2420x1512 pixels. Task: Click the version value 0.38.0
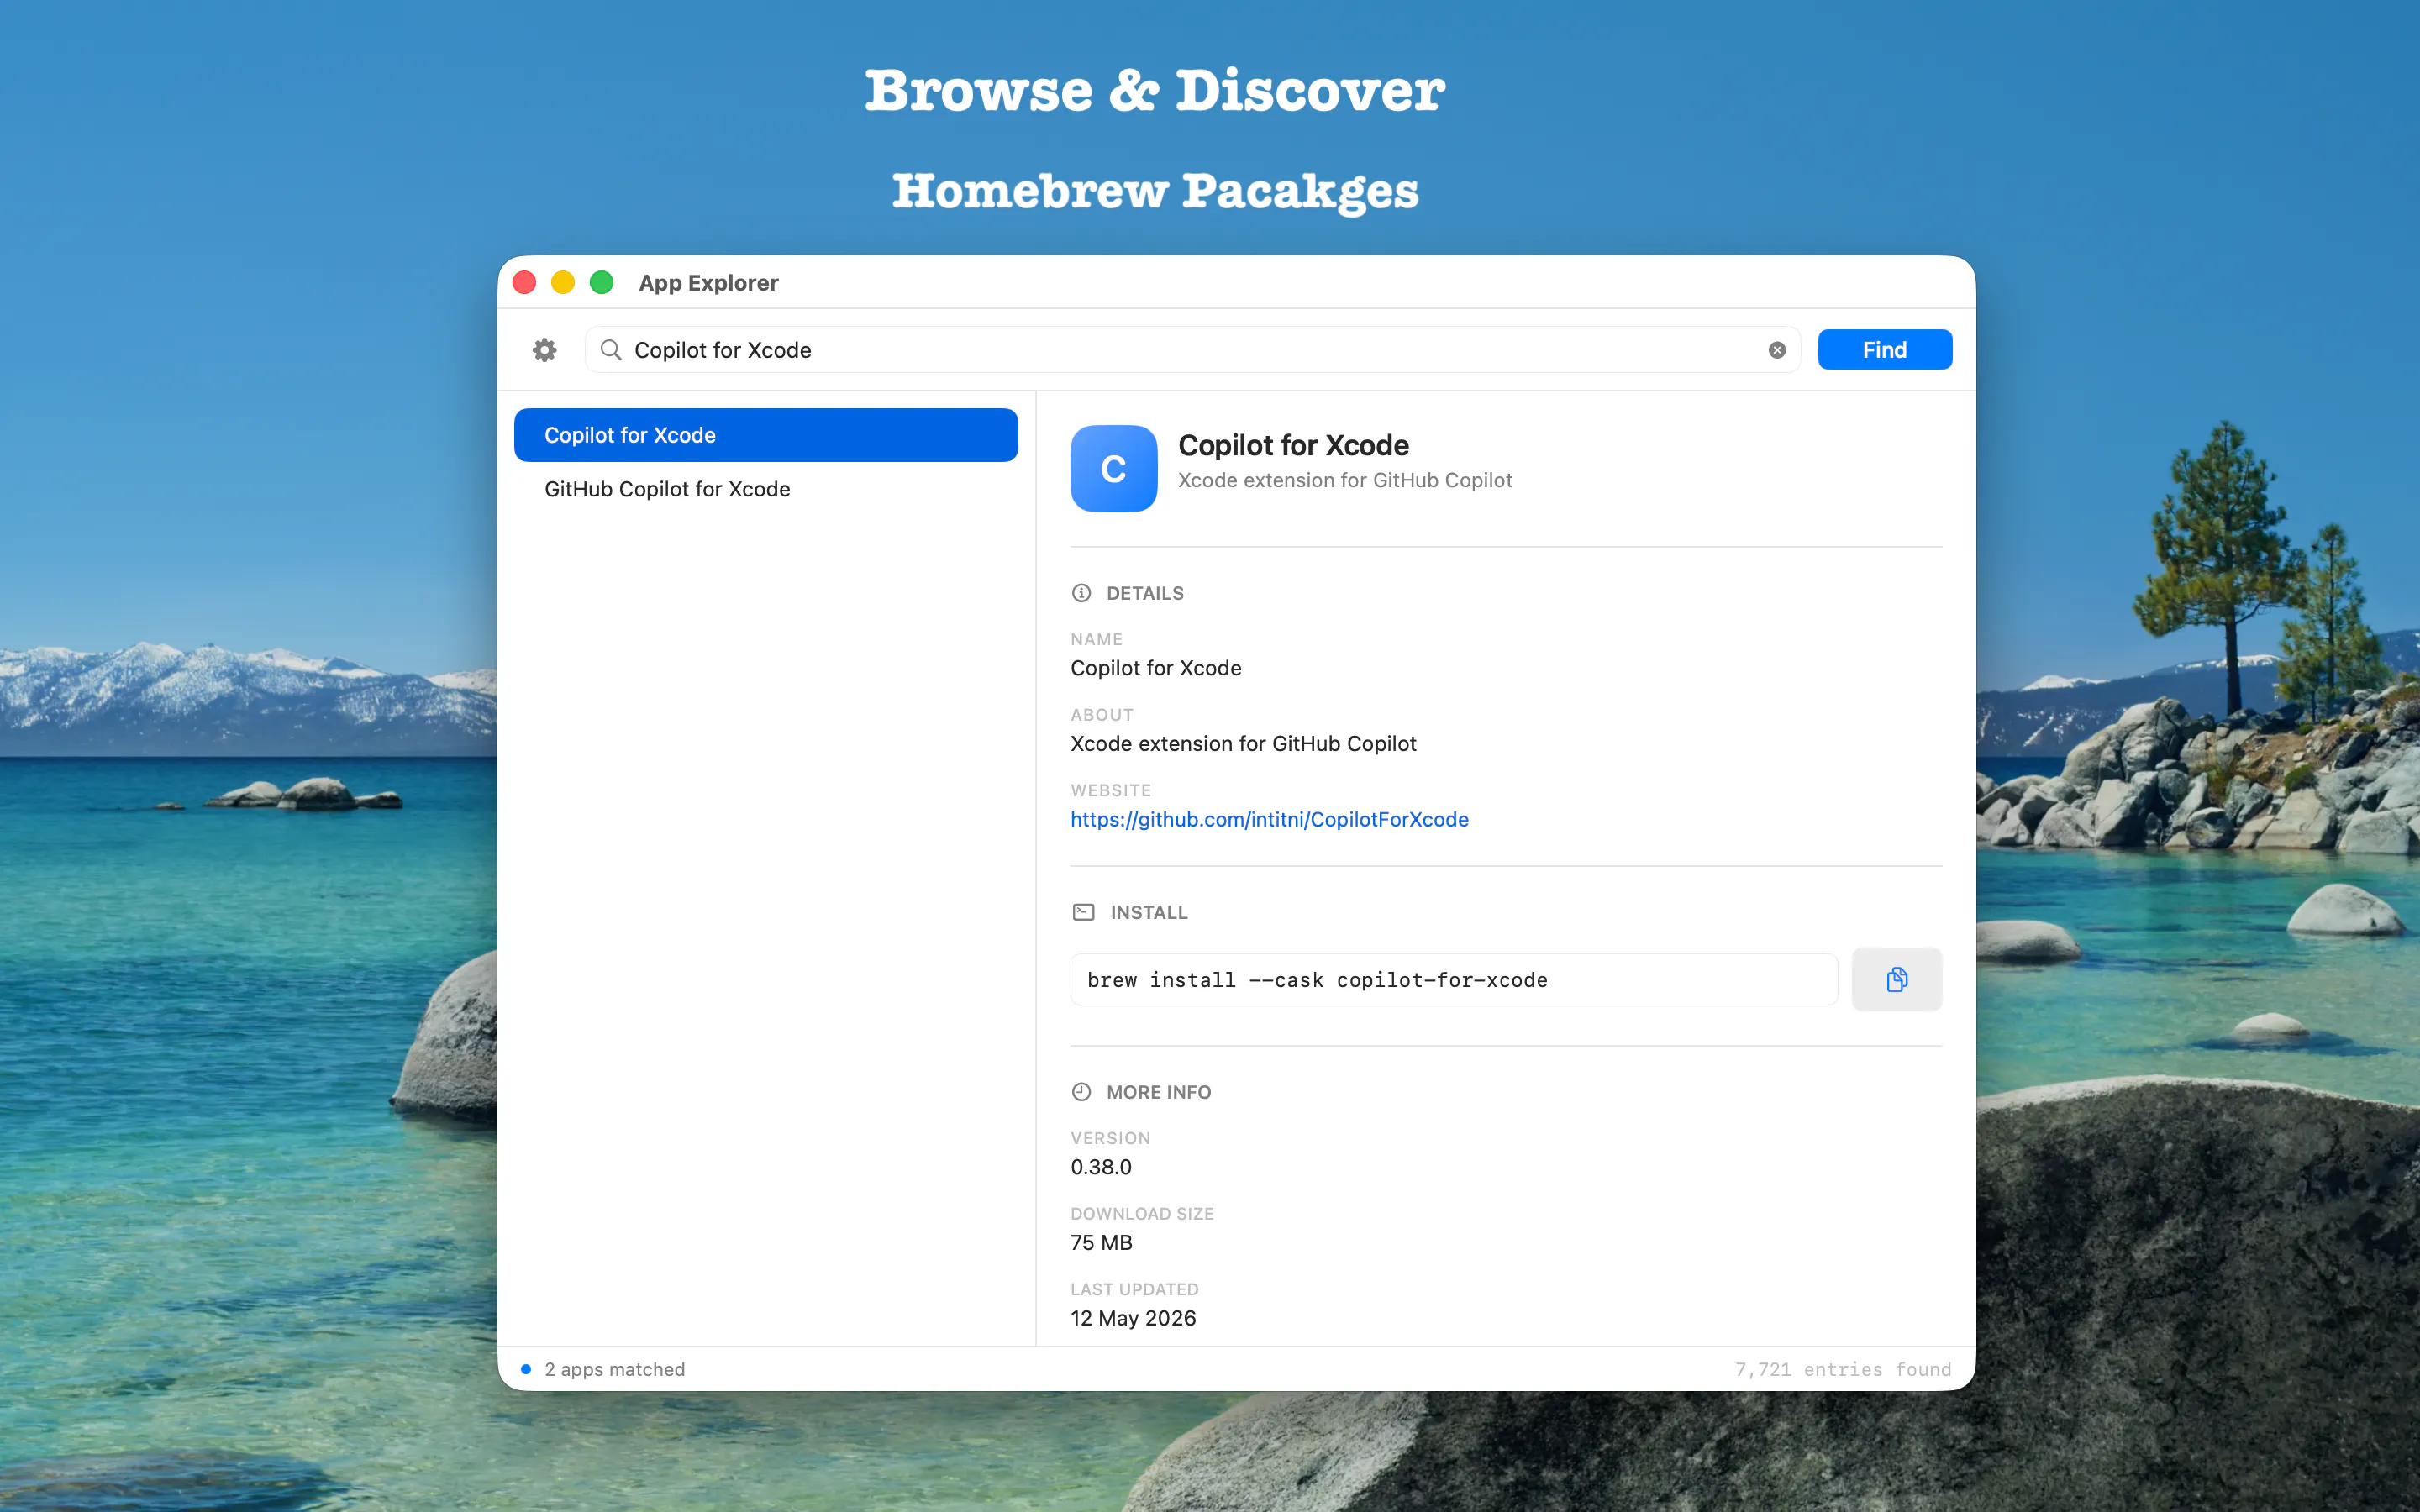coord(1101,1167)
